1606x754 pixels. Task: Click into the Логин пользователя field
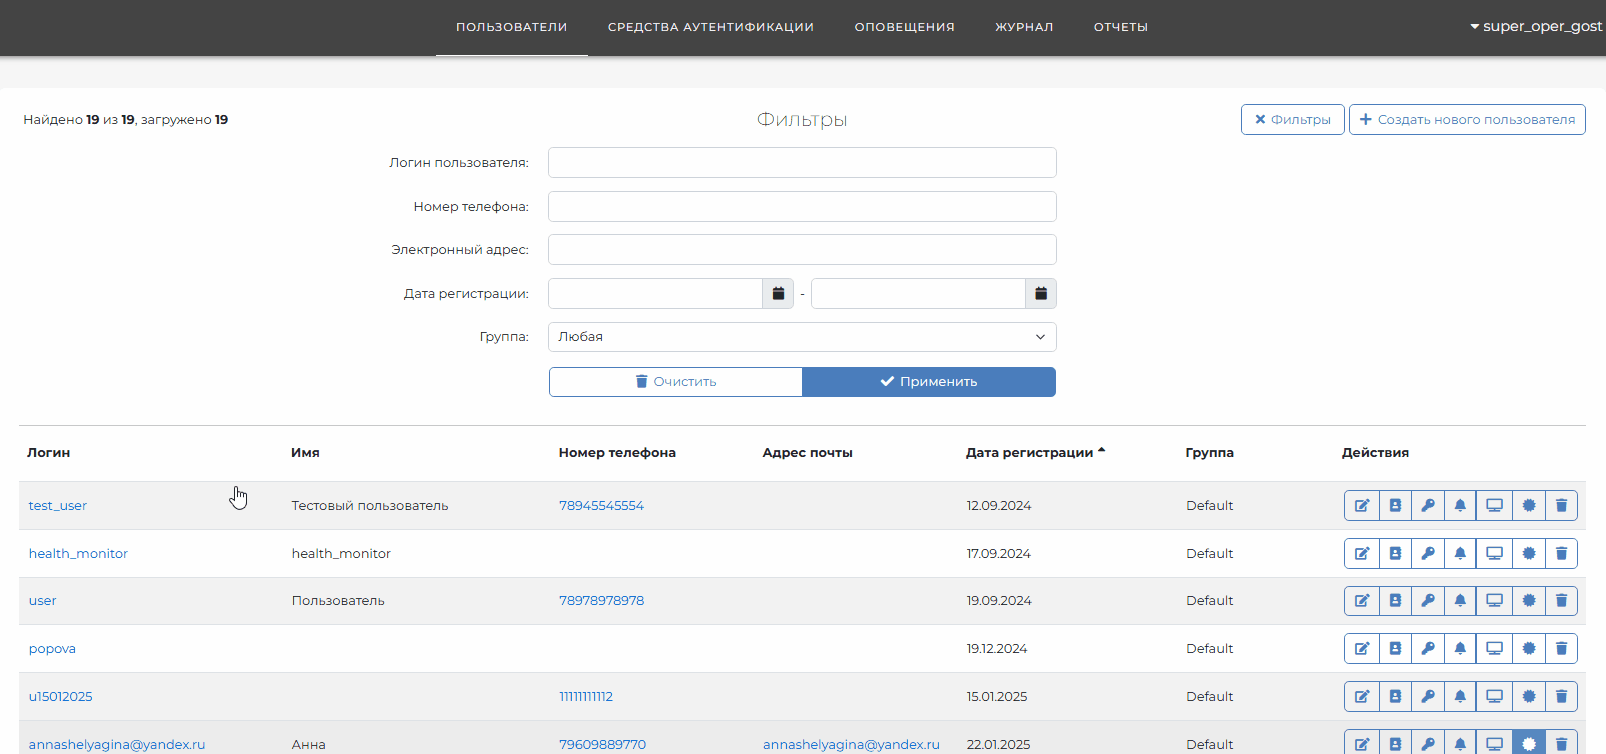pos(802,163)
